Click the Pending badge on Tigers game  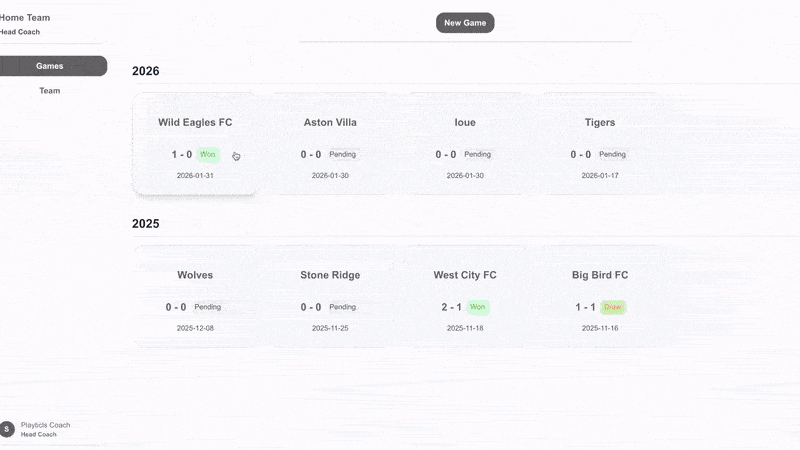click(x=612, y=155)
